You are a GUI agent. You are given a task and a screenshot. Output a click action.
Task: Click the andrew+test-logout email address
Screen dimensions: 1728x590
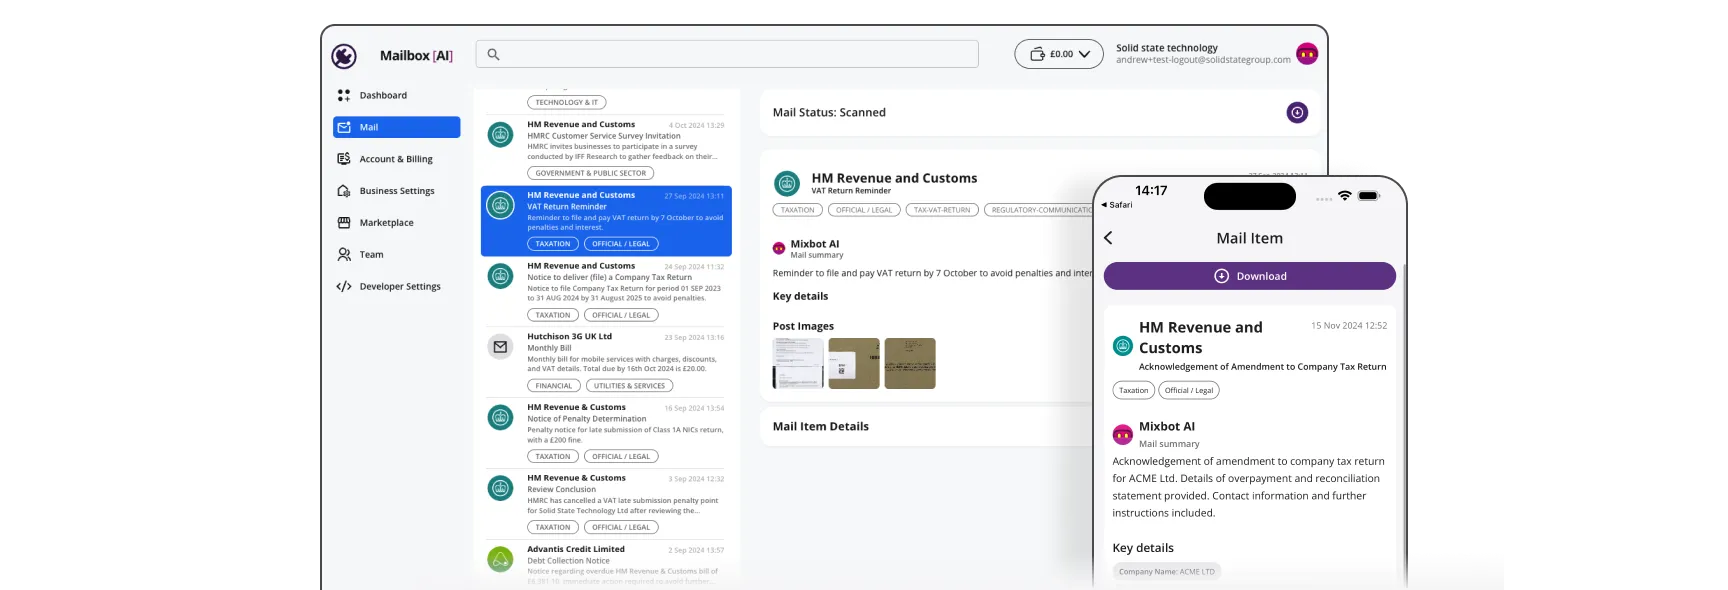[1203, 60]
